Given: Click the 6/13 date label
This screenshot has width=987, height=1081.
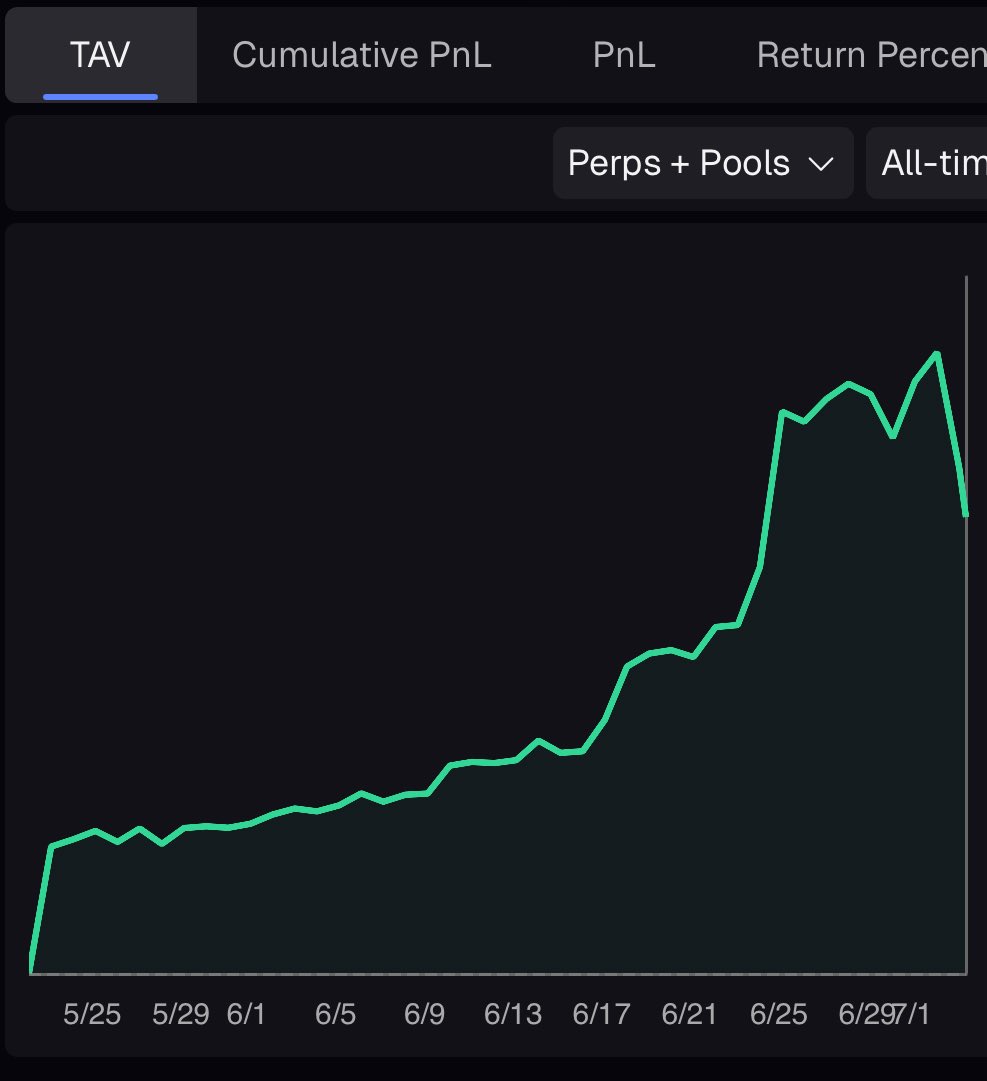Looking at the screenshot, I should [513, 1014].
